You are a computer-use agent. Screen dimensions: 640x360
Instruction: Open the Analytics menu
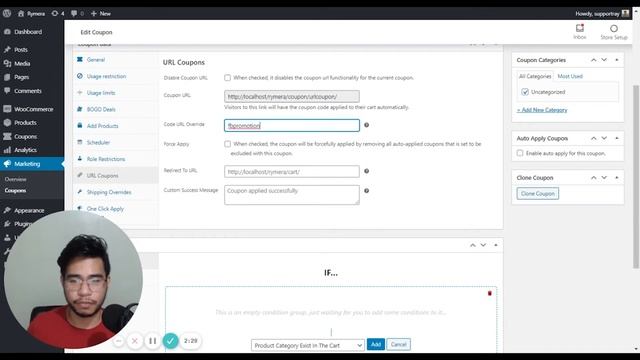25,150
